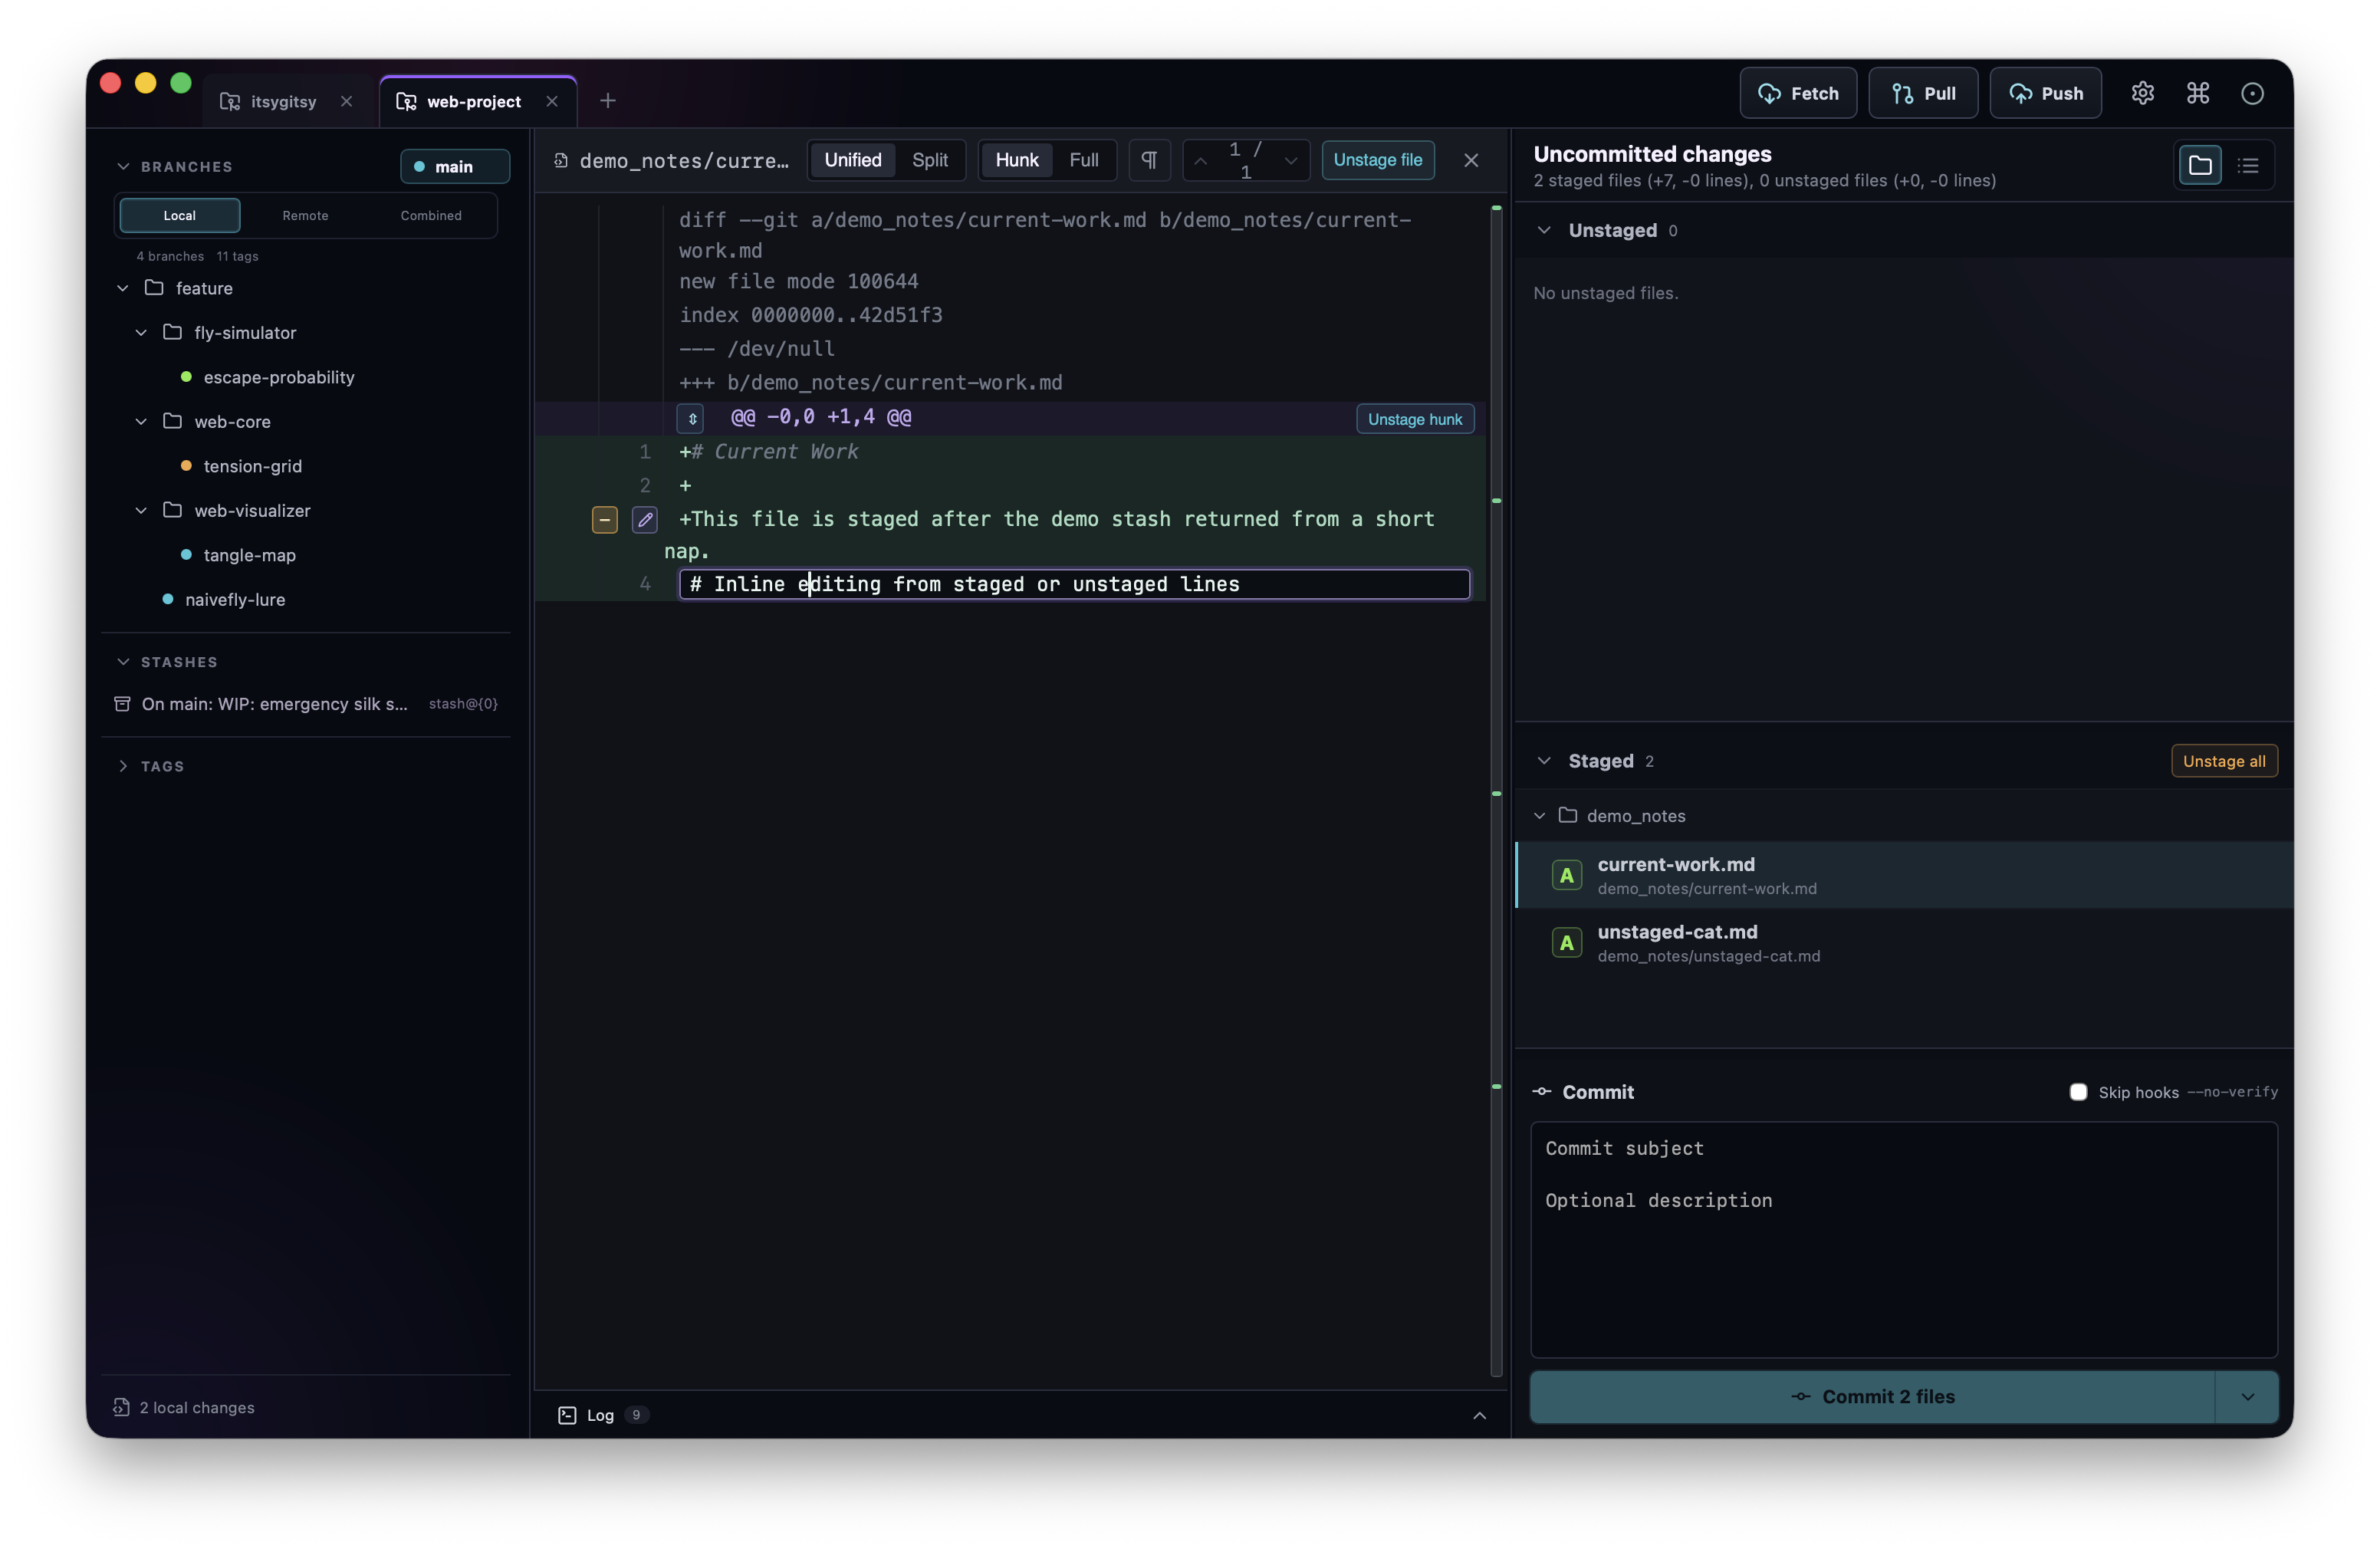This screenshot has height=1552, width=2380.
Task: Collapse the Staged section
Action: [1544, 761]
